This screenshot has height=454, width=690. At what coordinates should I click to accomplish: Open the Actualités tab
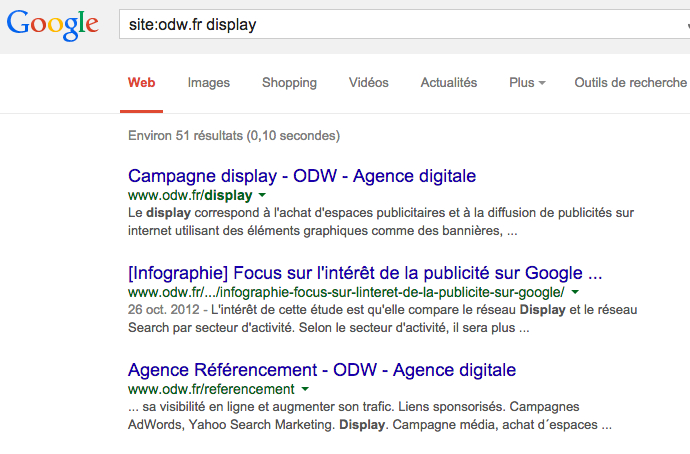[x=449, y=83]
